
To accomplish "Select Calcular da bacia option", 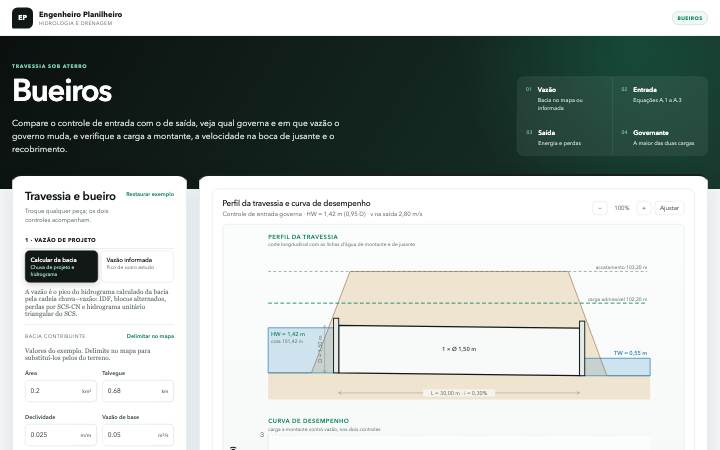I will [x=62, y=266].
